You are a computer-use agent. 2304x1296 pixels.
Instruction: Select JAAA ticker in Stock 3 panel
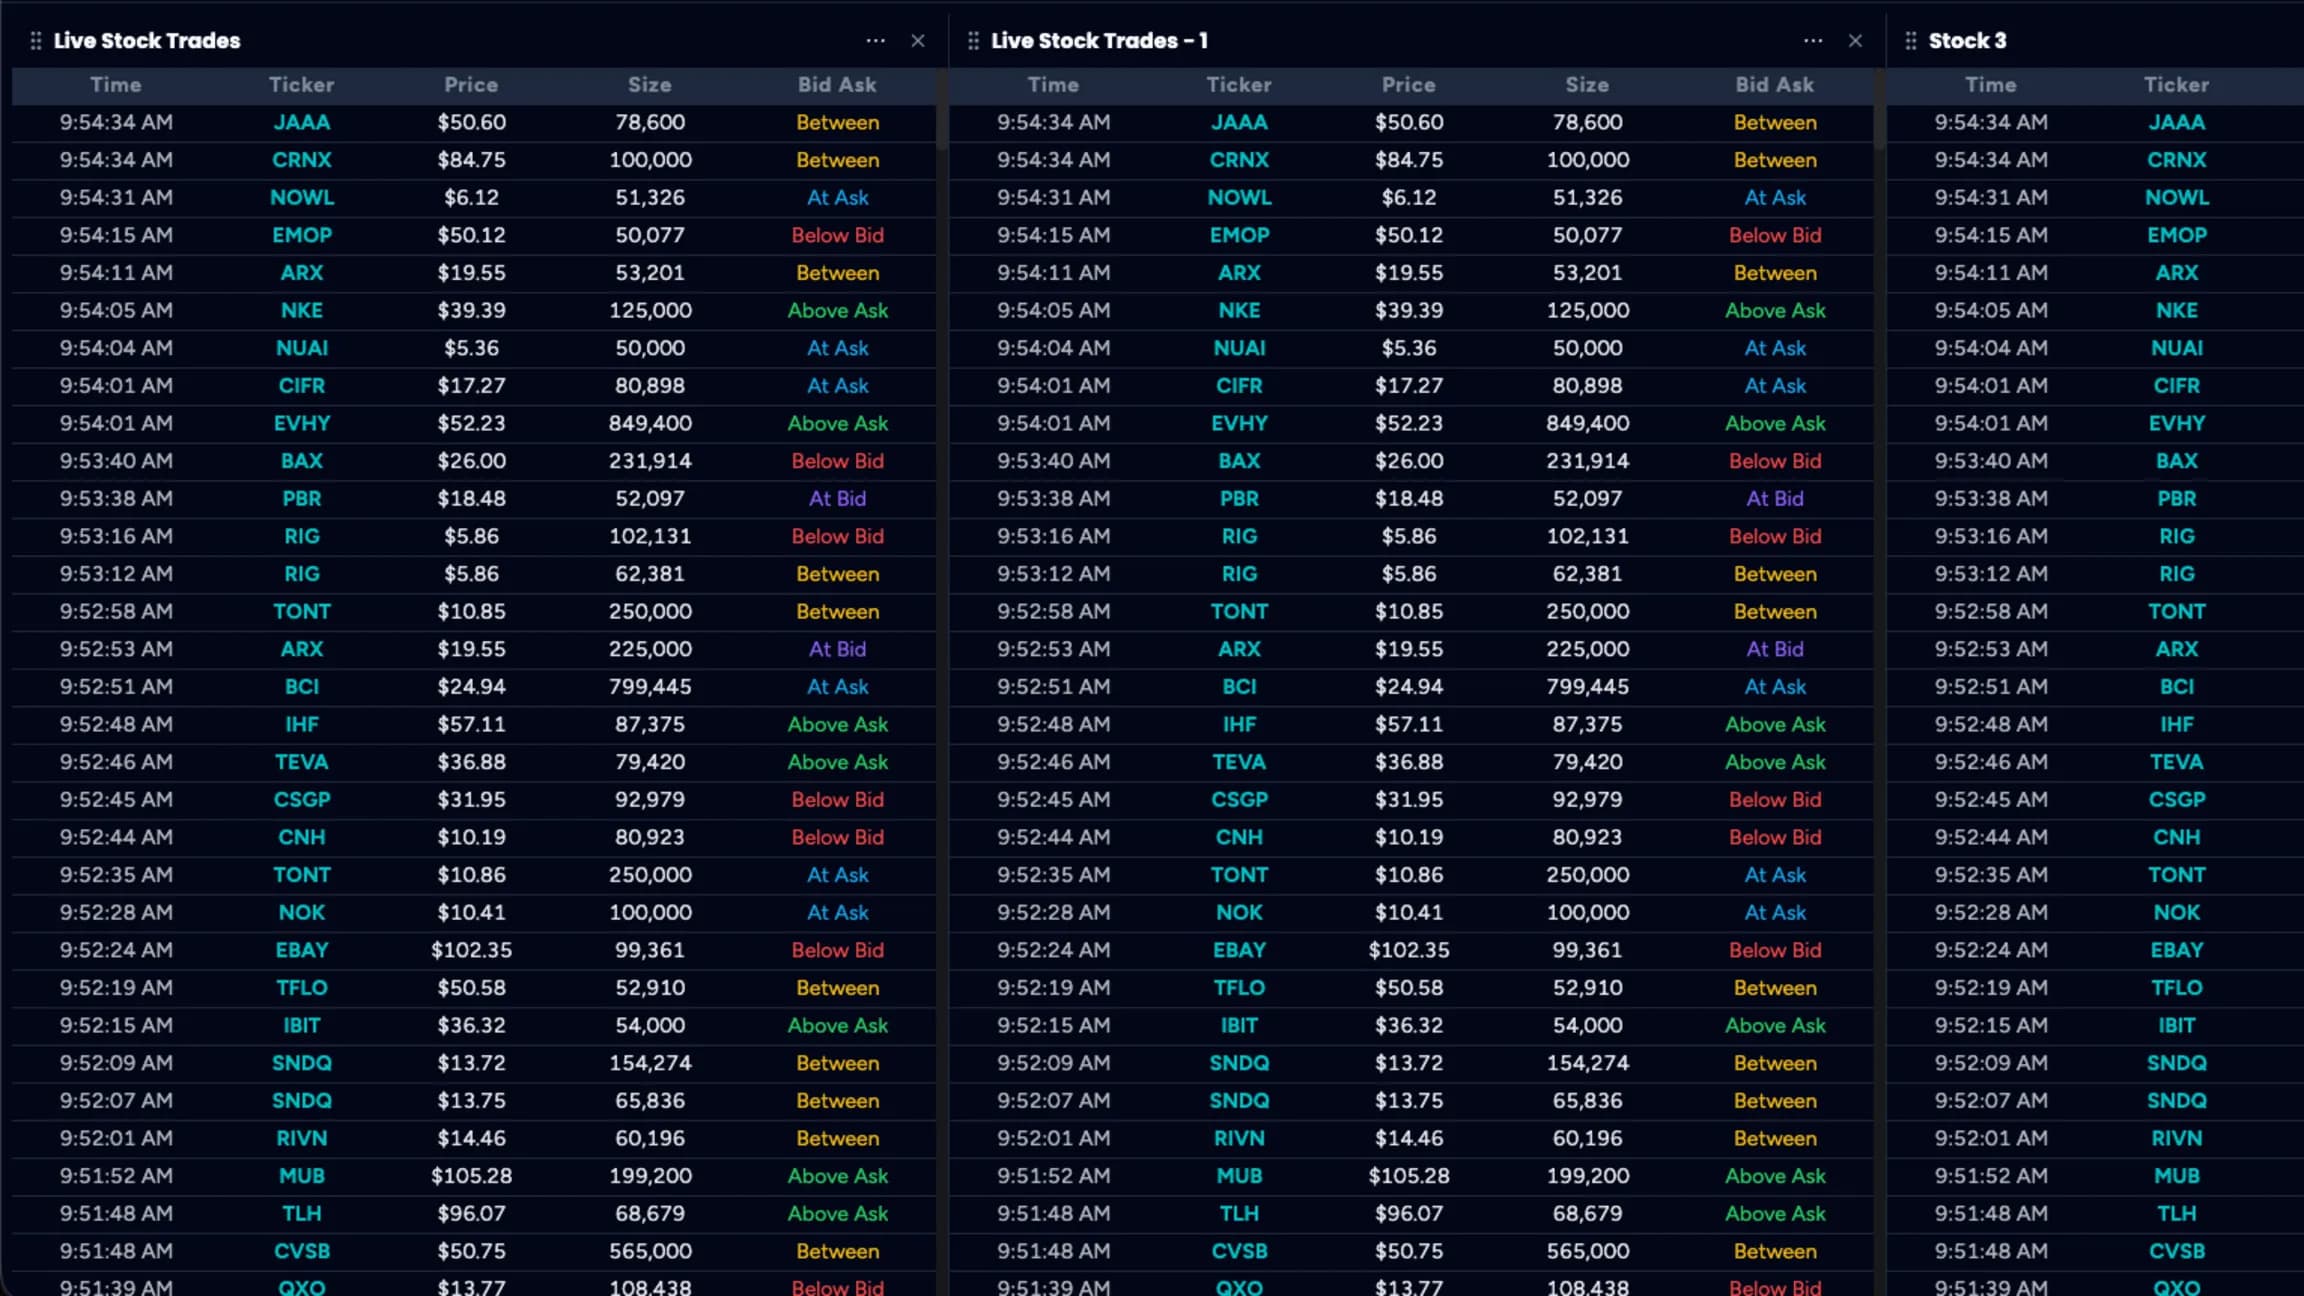point(2177,123)
